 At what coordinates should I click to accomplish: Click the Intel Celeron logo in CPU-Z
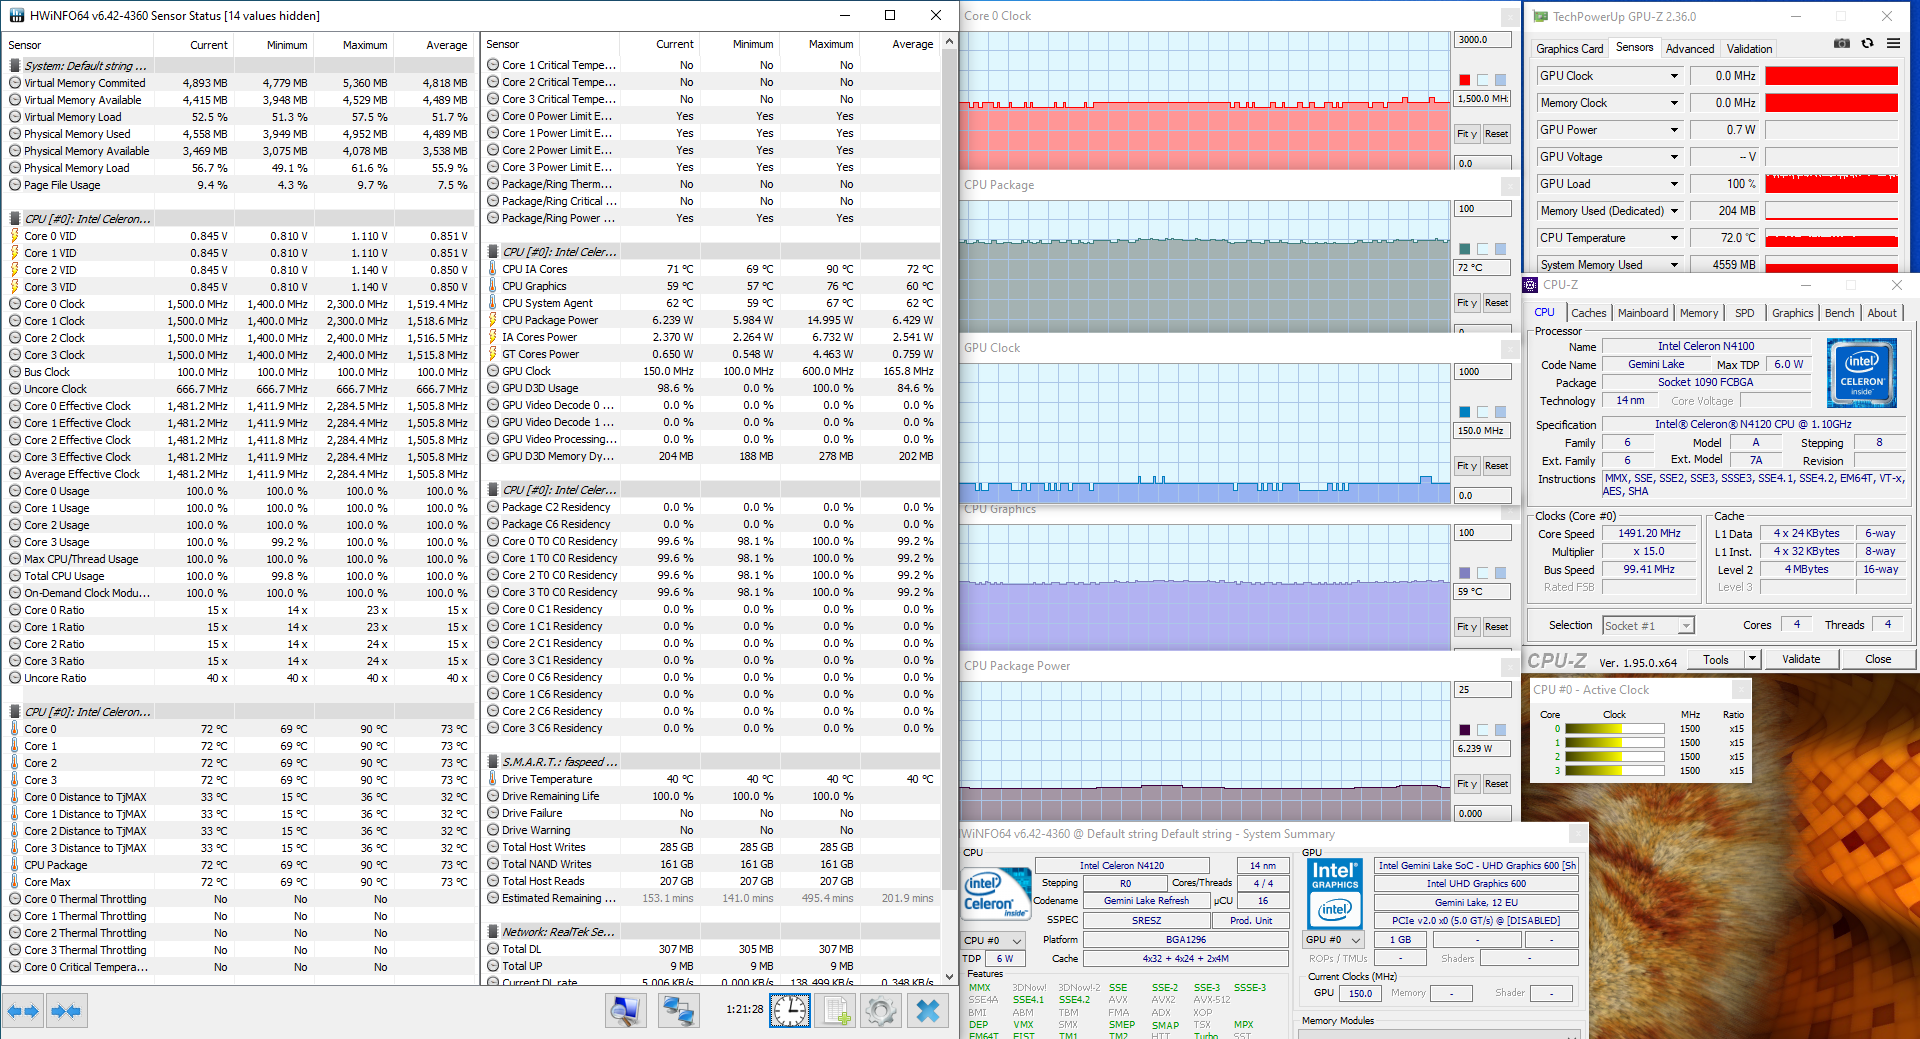1861,373
